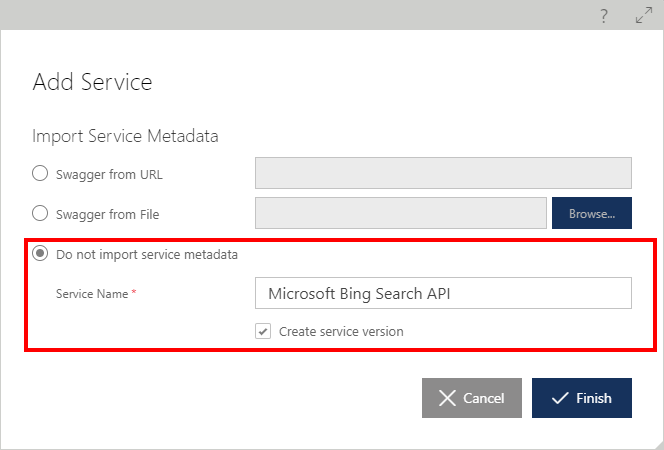The height and width of the screenshot is (450, 664).
Task: Click the Service Name required field label
Action: pos(96,294)
